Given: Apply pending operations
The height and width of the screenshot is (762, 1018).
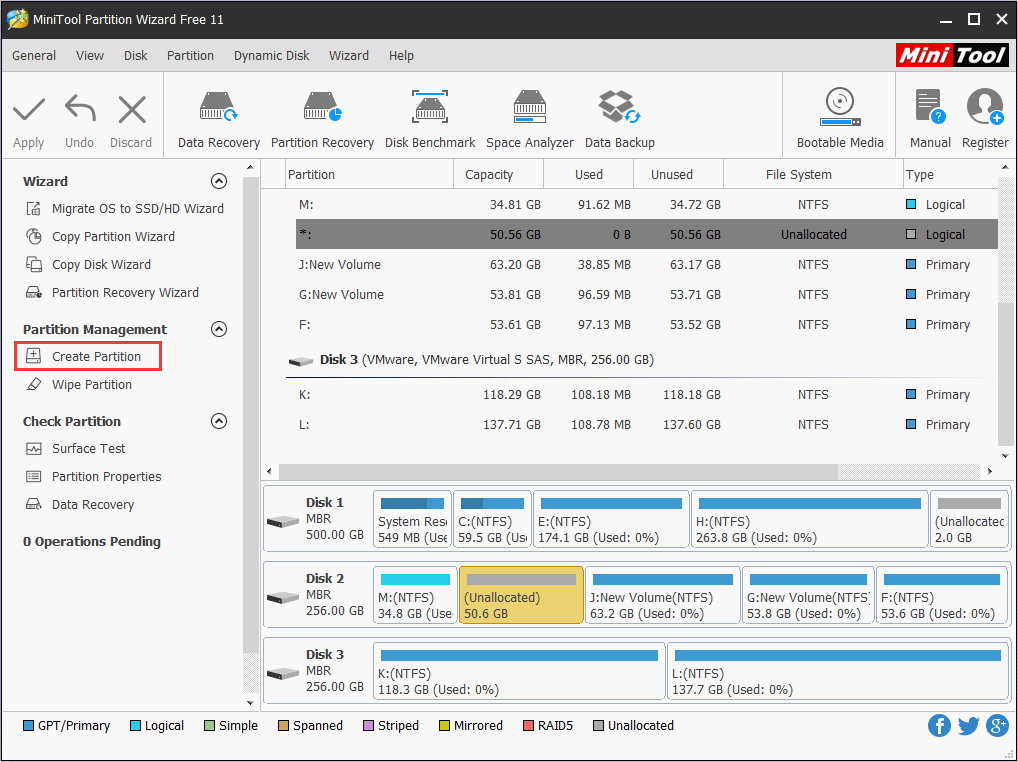Looking at the screenshot, I should 28,115.
